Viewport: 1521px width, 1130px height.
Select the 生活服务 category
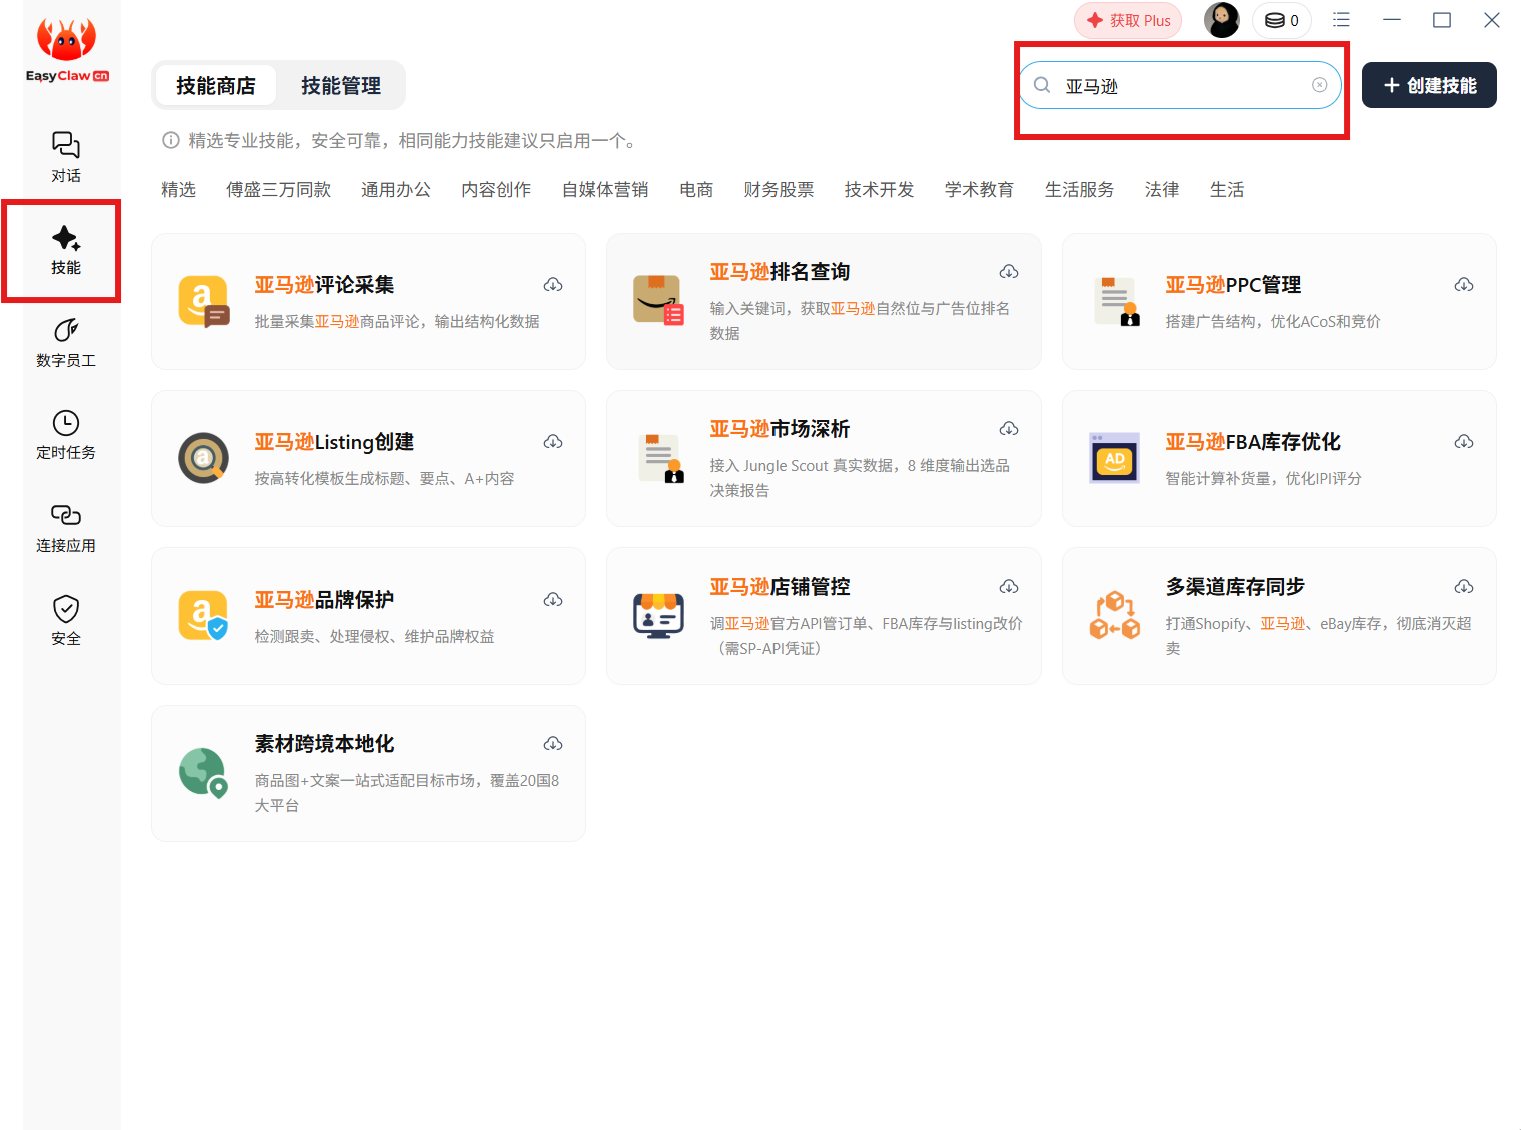coord(1079,190)
